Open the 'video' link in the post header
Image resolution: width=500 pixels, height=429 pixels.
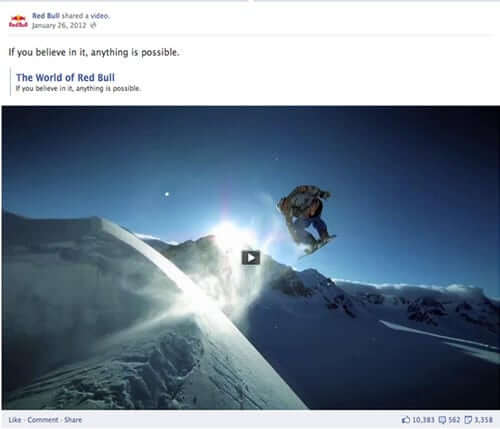[99, 16]
